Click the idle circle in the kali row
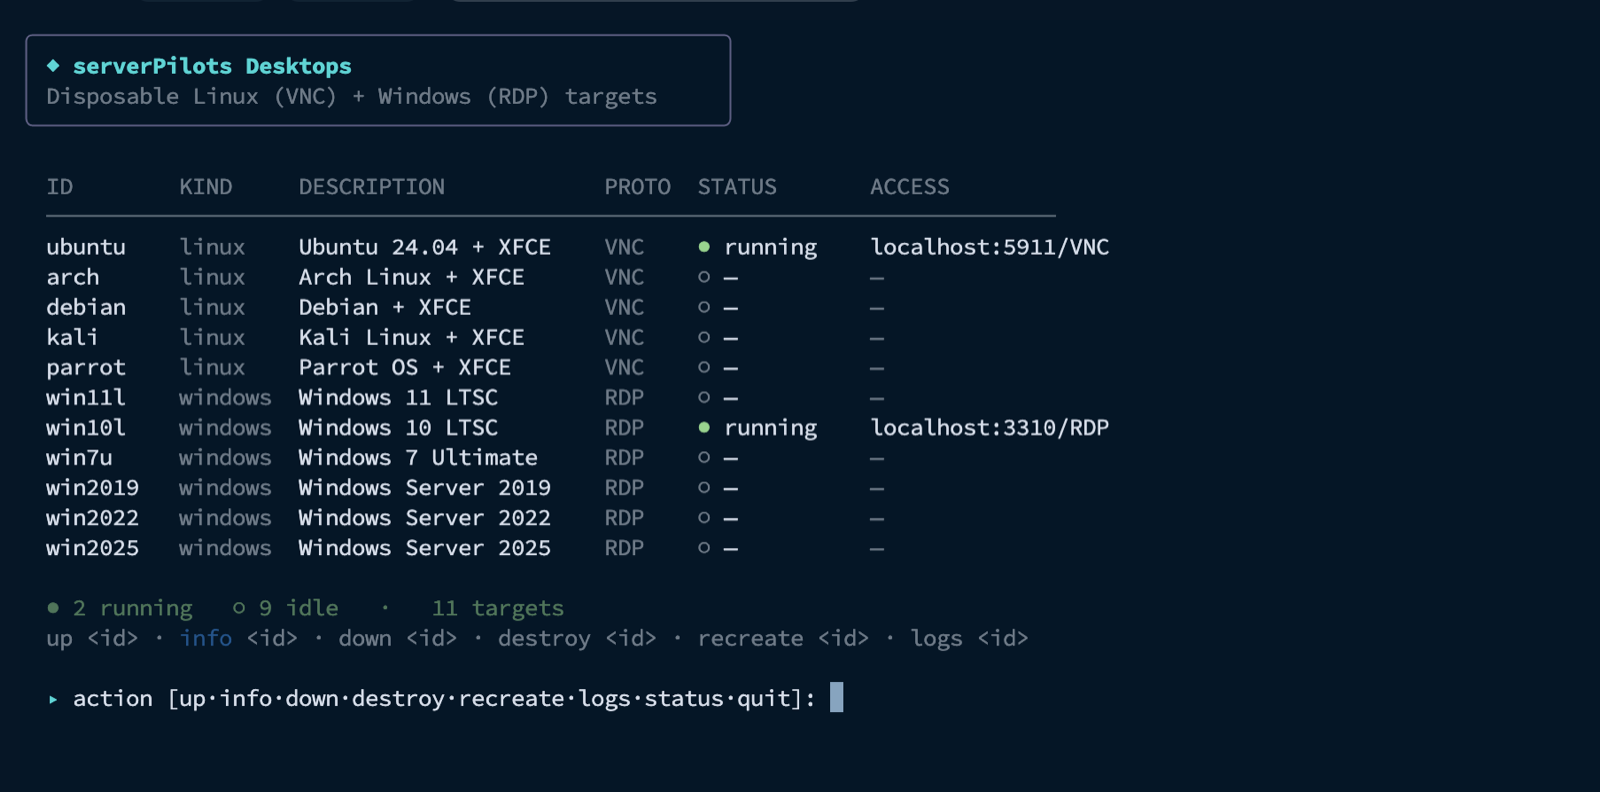 [x=704, y=337]
